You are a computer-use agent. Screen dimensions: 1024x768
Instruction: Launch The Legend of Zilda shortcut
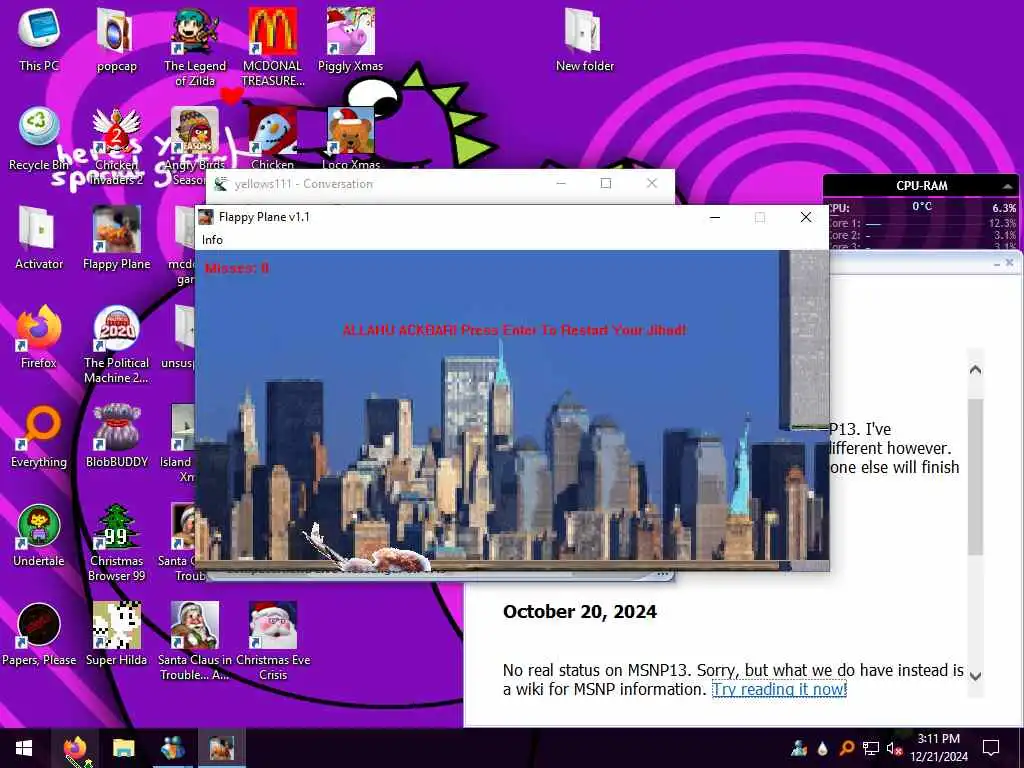click(195, 47)
